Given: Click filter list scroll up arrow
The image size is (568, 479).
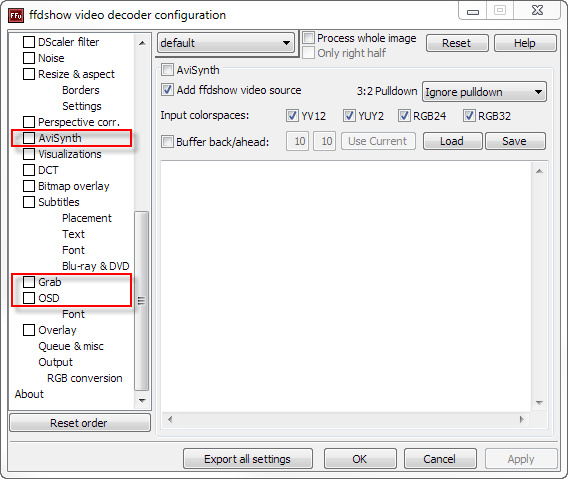Looking at the screenshot, I should tap(142, 43).
